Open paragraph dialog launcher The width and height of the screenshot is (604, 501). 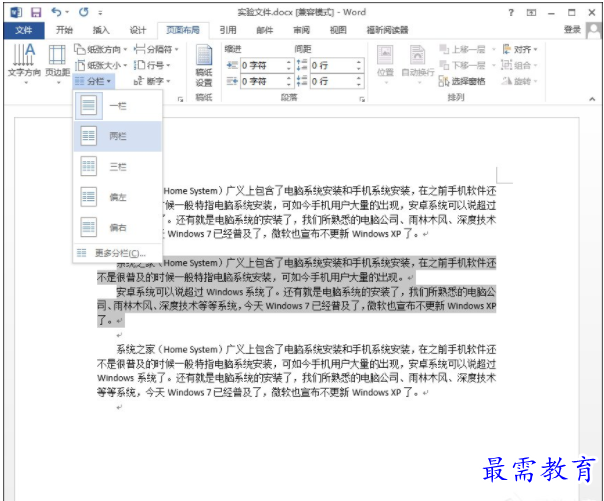tap(362, 99)
